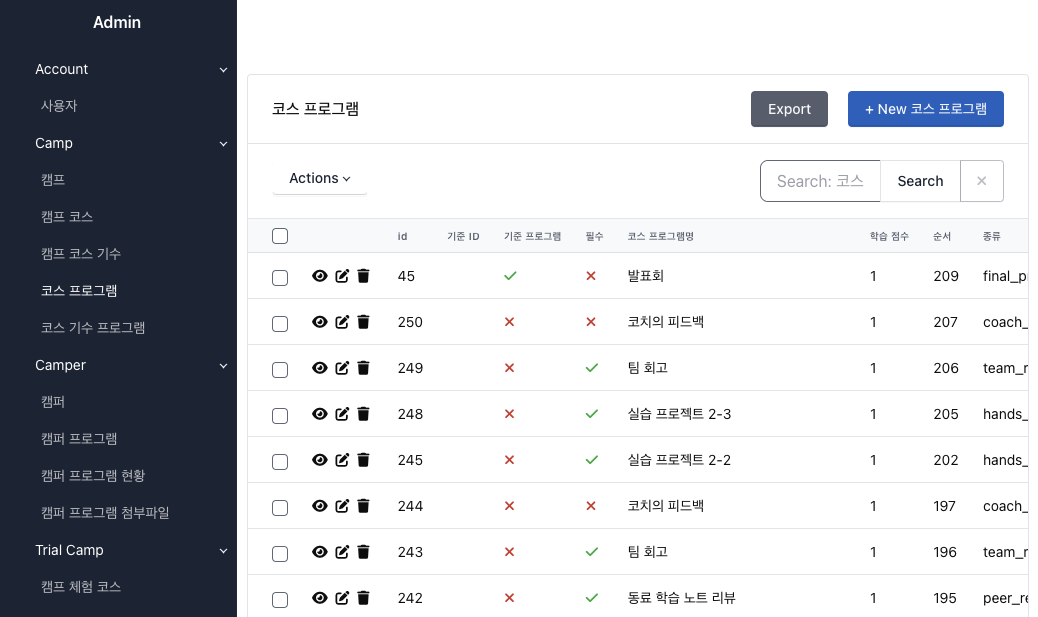This screenshot has width=1038, height=617.
Task: Edit record with id 245
Action: [342, 460]
